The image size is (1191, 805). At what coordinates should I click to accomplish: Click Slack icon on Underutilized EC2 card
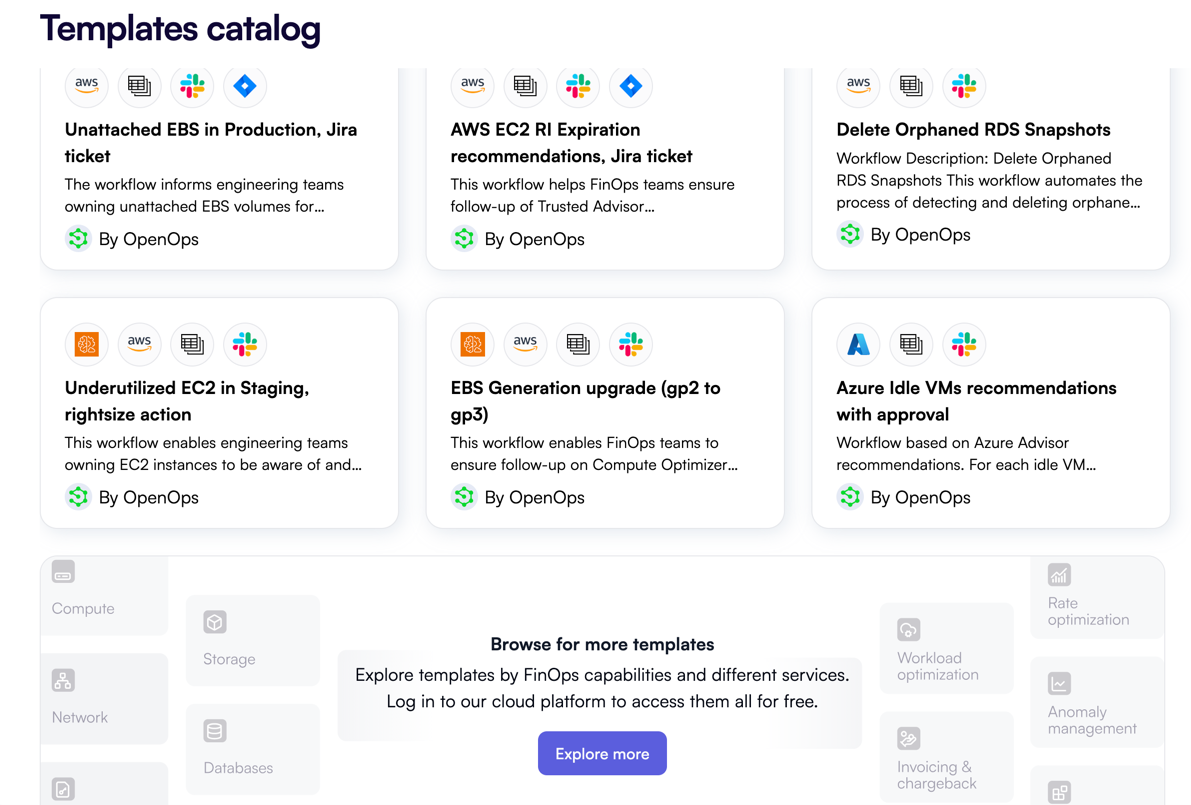point(245,344)
